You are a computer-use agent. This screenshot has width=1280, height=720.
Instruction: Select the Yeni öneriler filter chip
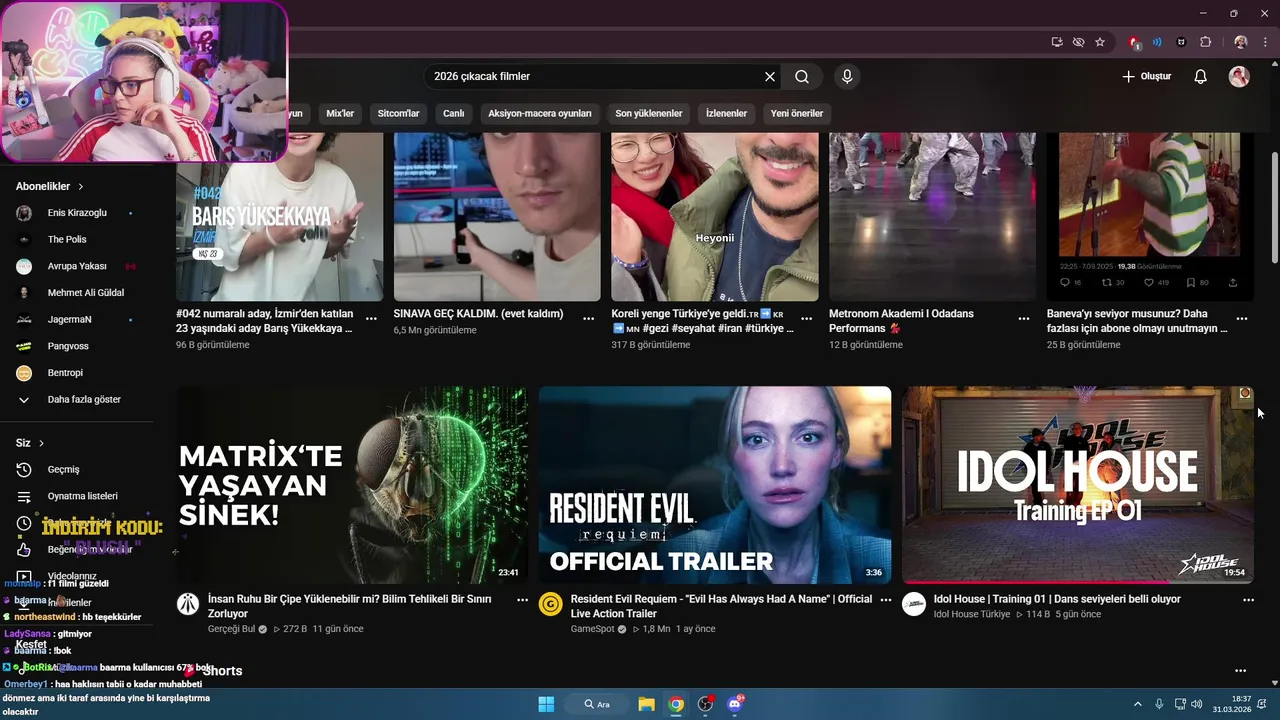pos(797,113)
